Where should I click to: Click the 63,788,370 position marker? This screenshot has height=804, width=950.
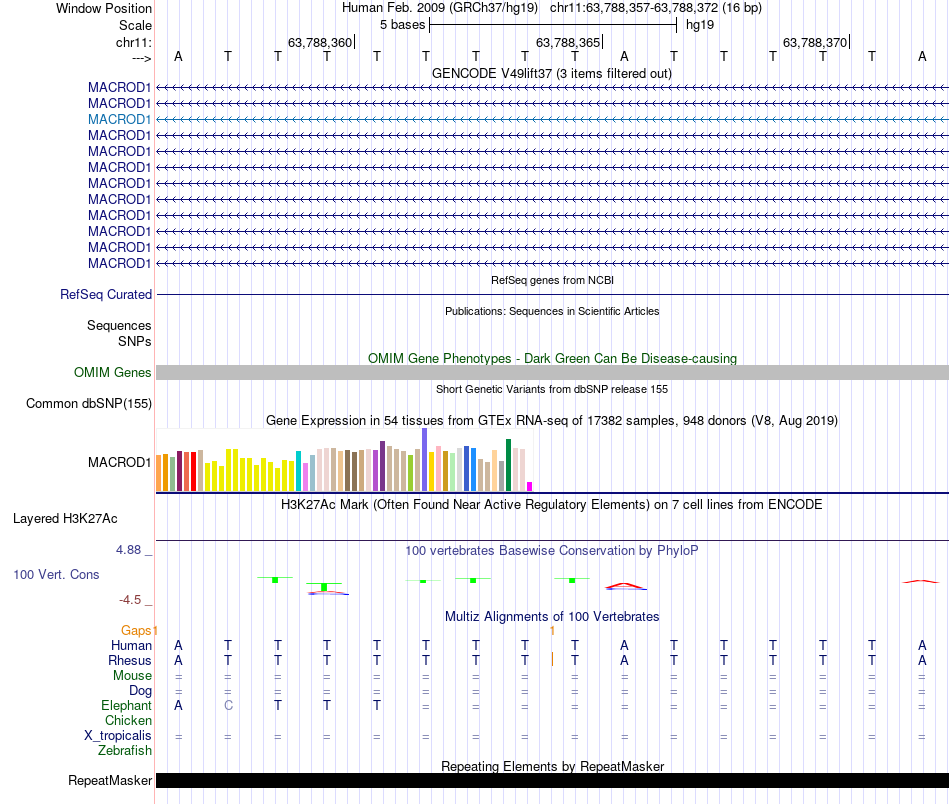(815, 42)
